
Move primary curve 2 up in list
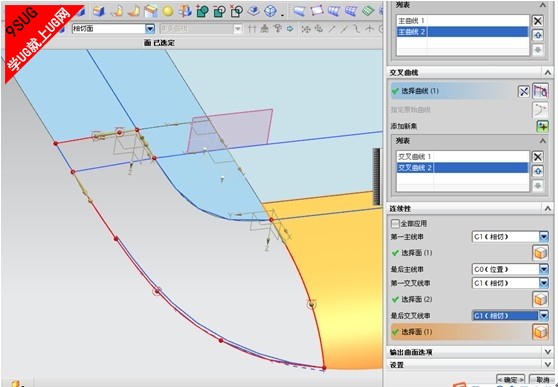[x=537, y=35]
